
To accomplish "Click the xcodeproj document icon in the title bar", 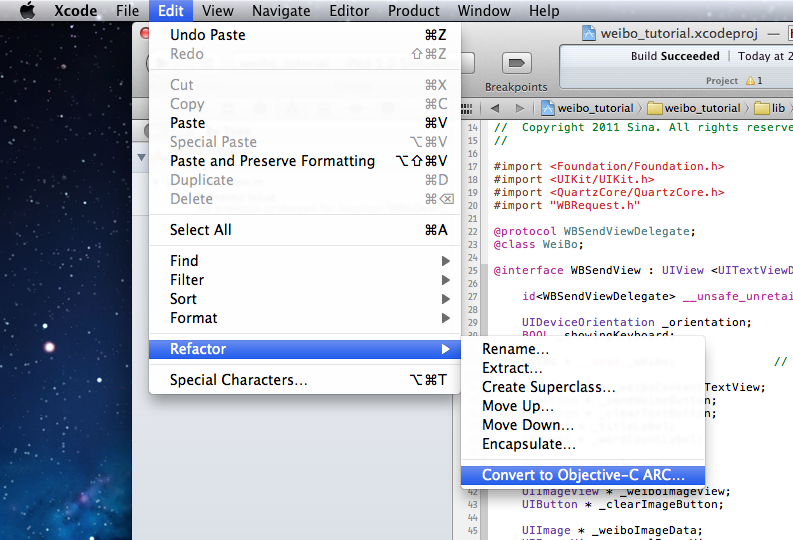I will pyautogui.click(x=588, y=33).
